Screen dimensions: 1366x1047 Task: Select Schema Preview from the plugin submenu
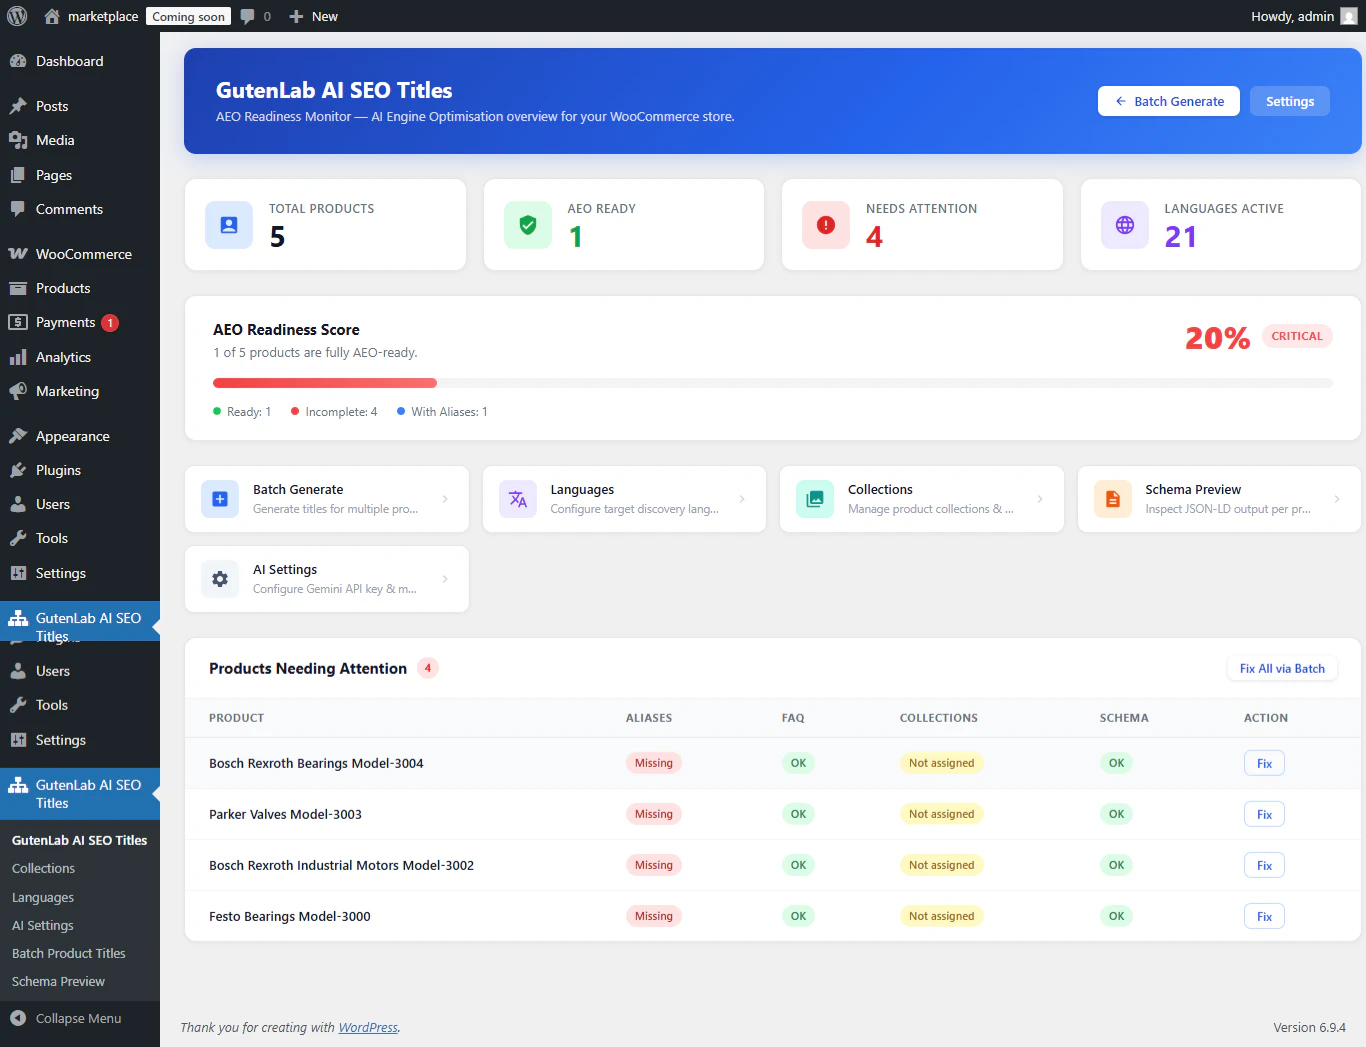pos(58,981)
